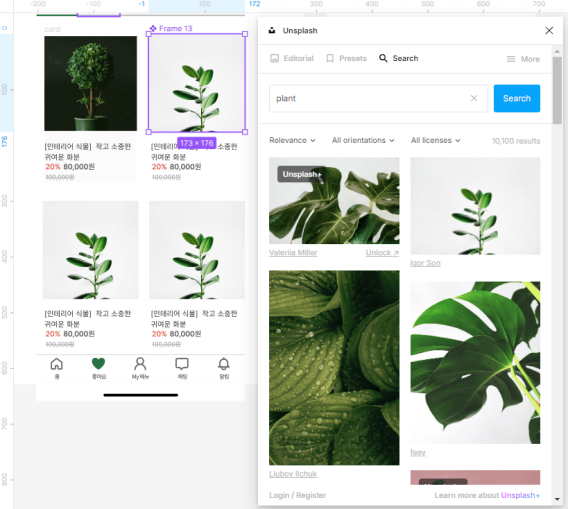568x509 pixels.
Task: Select the feey monstera leaf photo
Action: coord(475,363)
